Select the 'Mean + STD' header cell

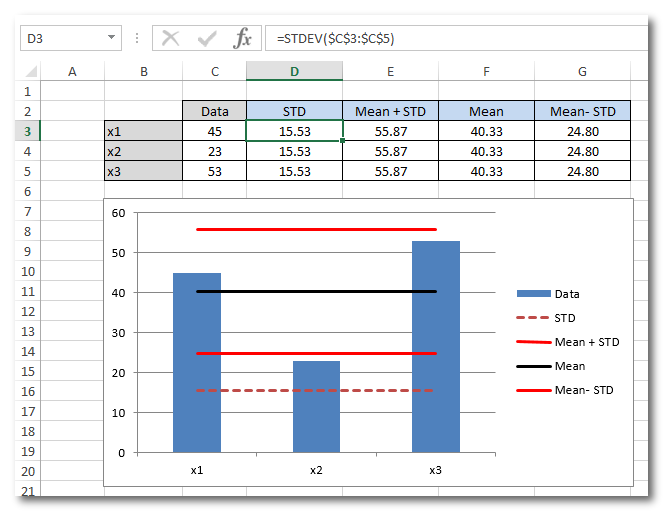[390, 111]
